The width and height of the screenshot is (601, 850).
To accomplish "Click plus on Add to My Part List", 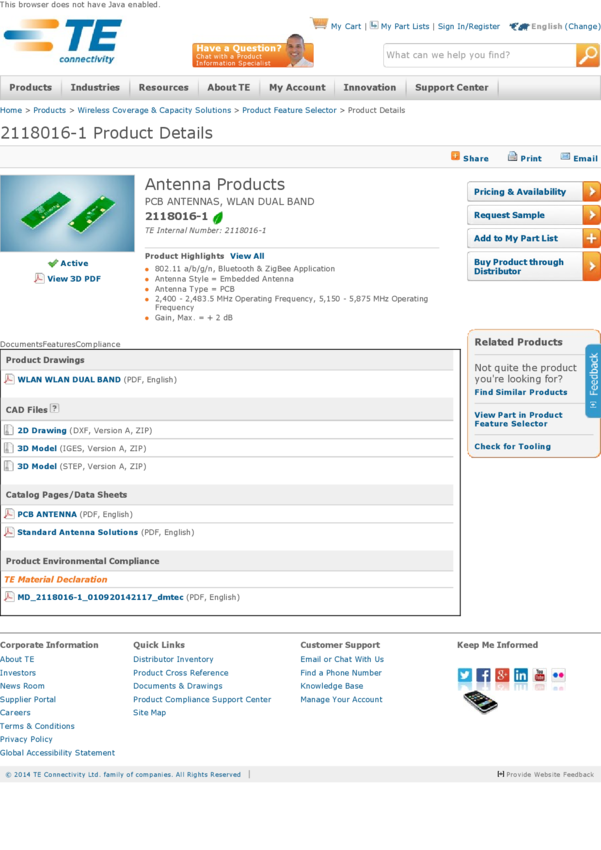I will coord(591,238).
